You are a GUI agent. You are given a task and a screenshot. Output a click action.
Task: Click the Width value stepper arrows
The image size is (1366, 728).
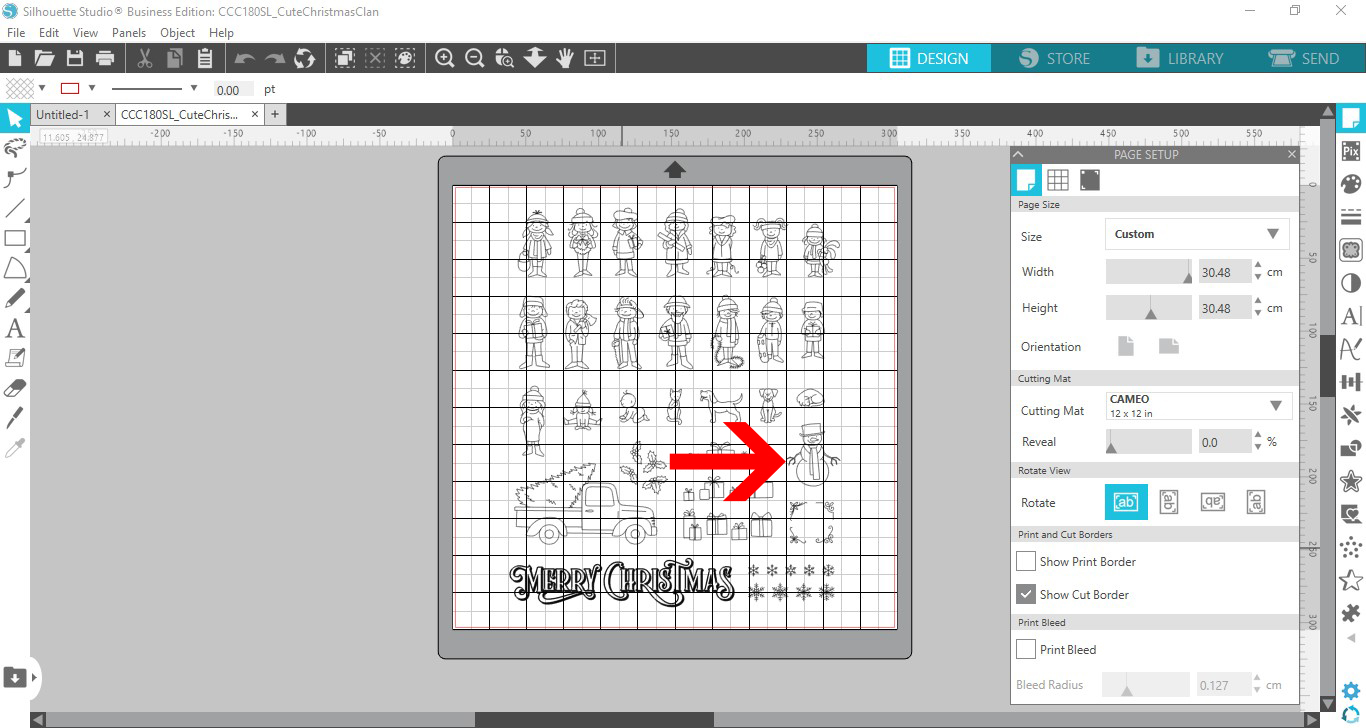pos(1257,271)
